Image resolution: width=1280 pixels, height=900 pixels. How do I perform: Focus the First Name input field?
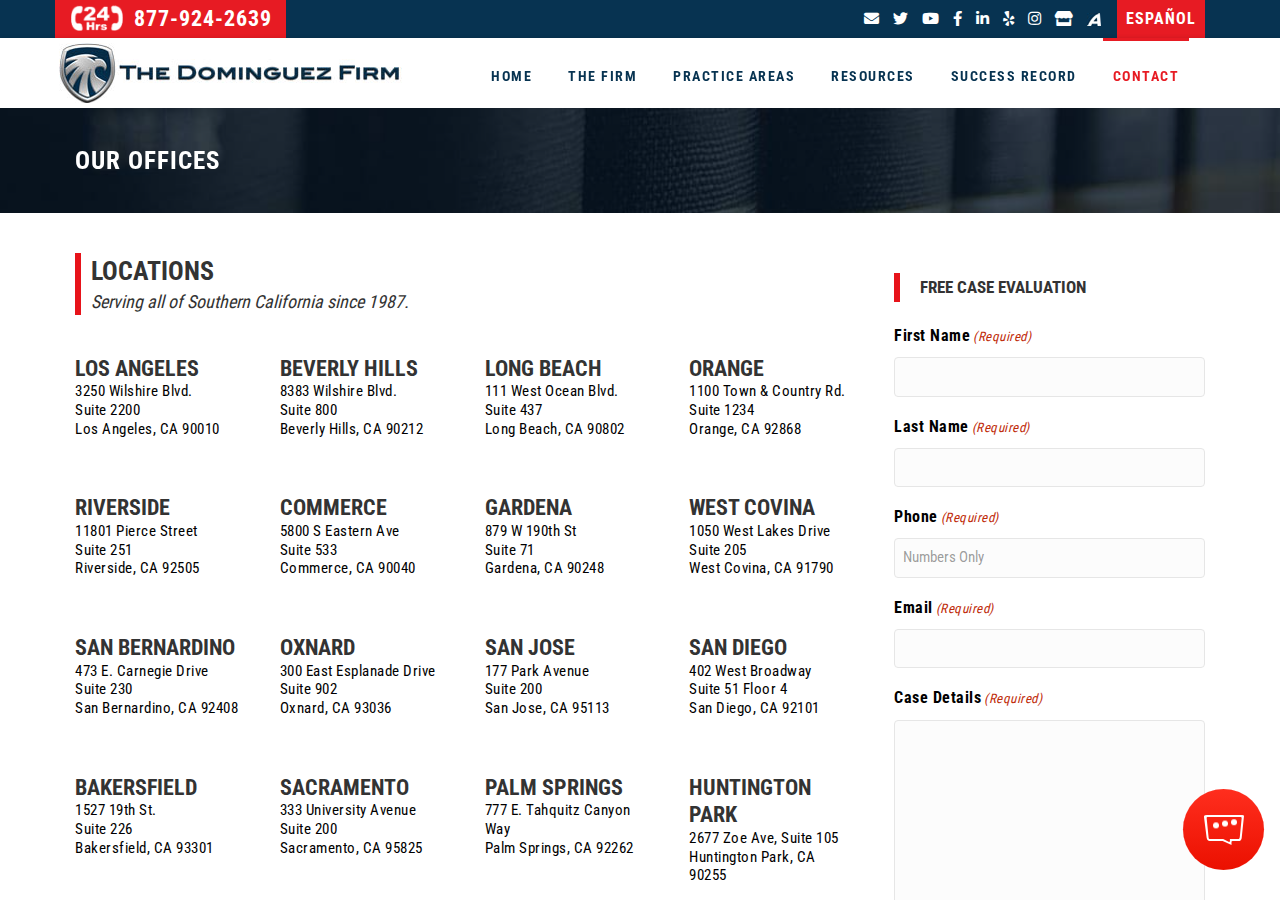pyautogui.click(x=1049, y=377)
